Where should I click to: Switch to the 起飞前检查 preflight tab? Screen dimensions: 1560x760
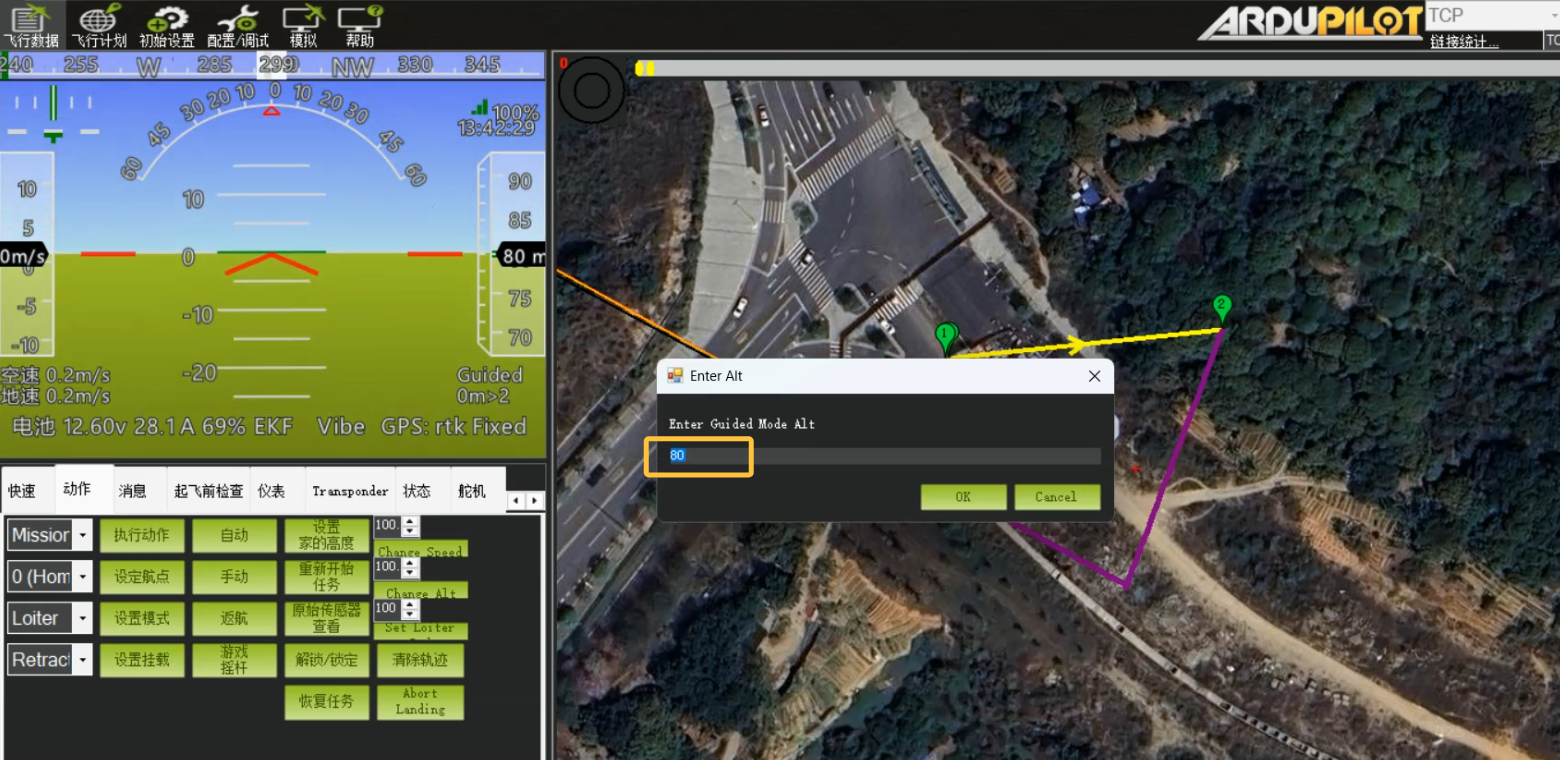(208, 490)
